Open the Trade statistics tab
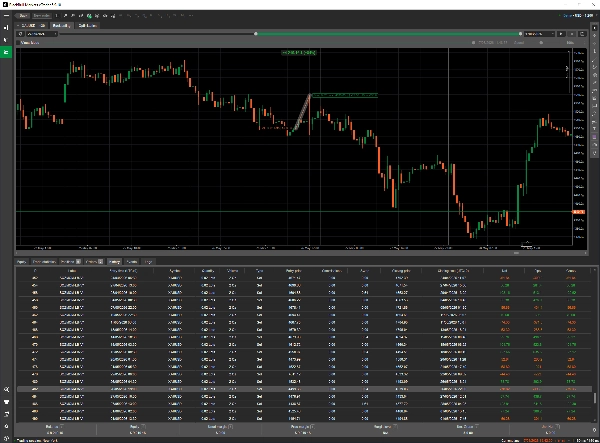 coord(44,262)
